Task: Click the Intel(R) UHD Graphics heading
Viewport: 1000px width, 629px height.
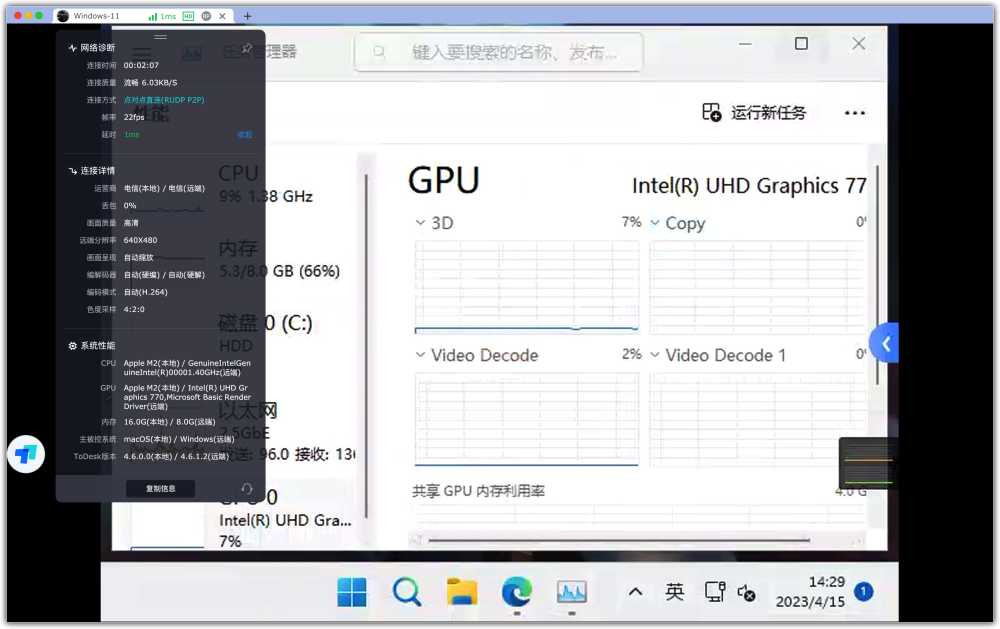Action: point(749,186)
